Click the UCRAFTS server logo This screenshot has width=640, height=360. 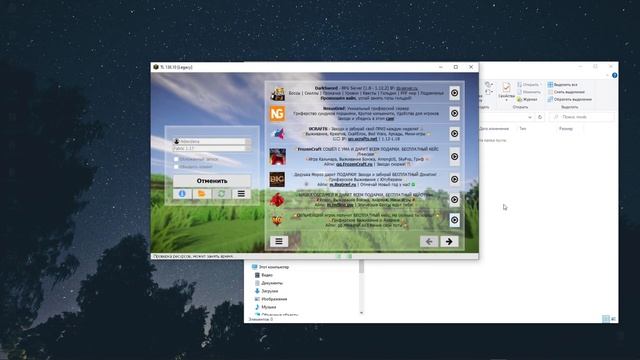278,133
